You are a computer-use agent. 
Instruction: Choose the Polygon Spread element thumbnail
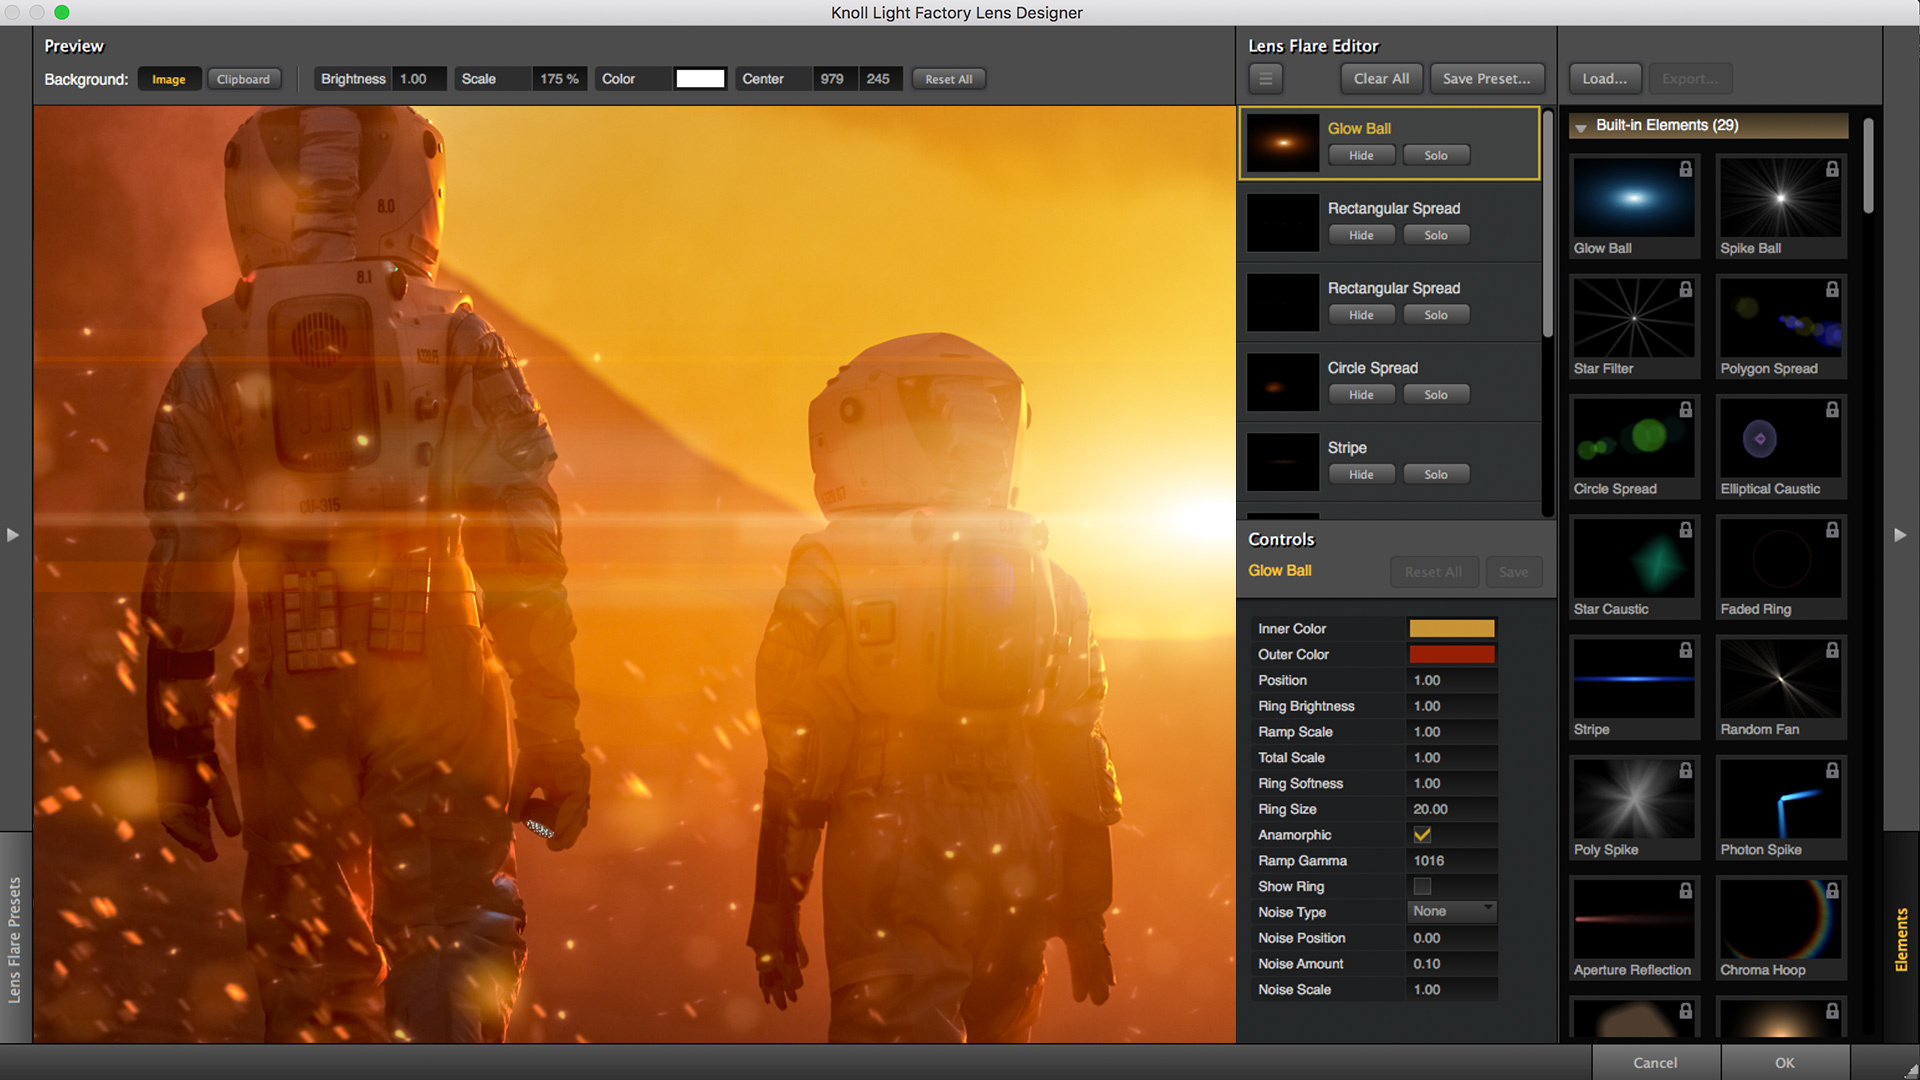coord(1780,318)
